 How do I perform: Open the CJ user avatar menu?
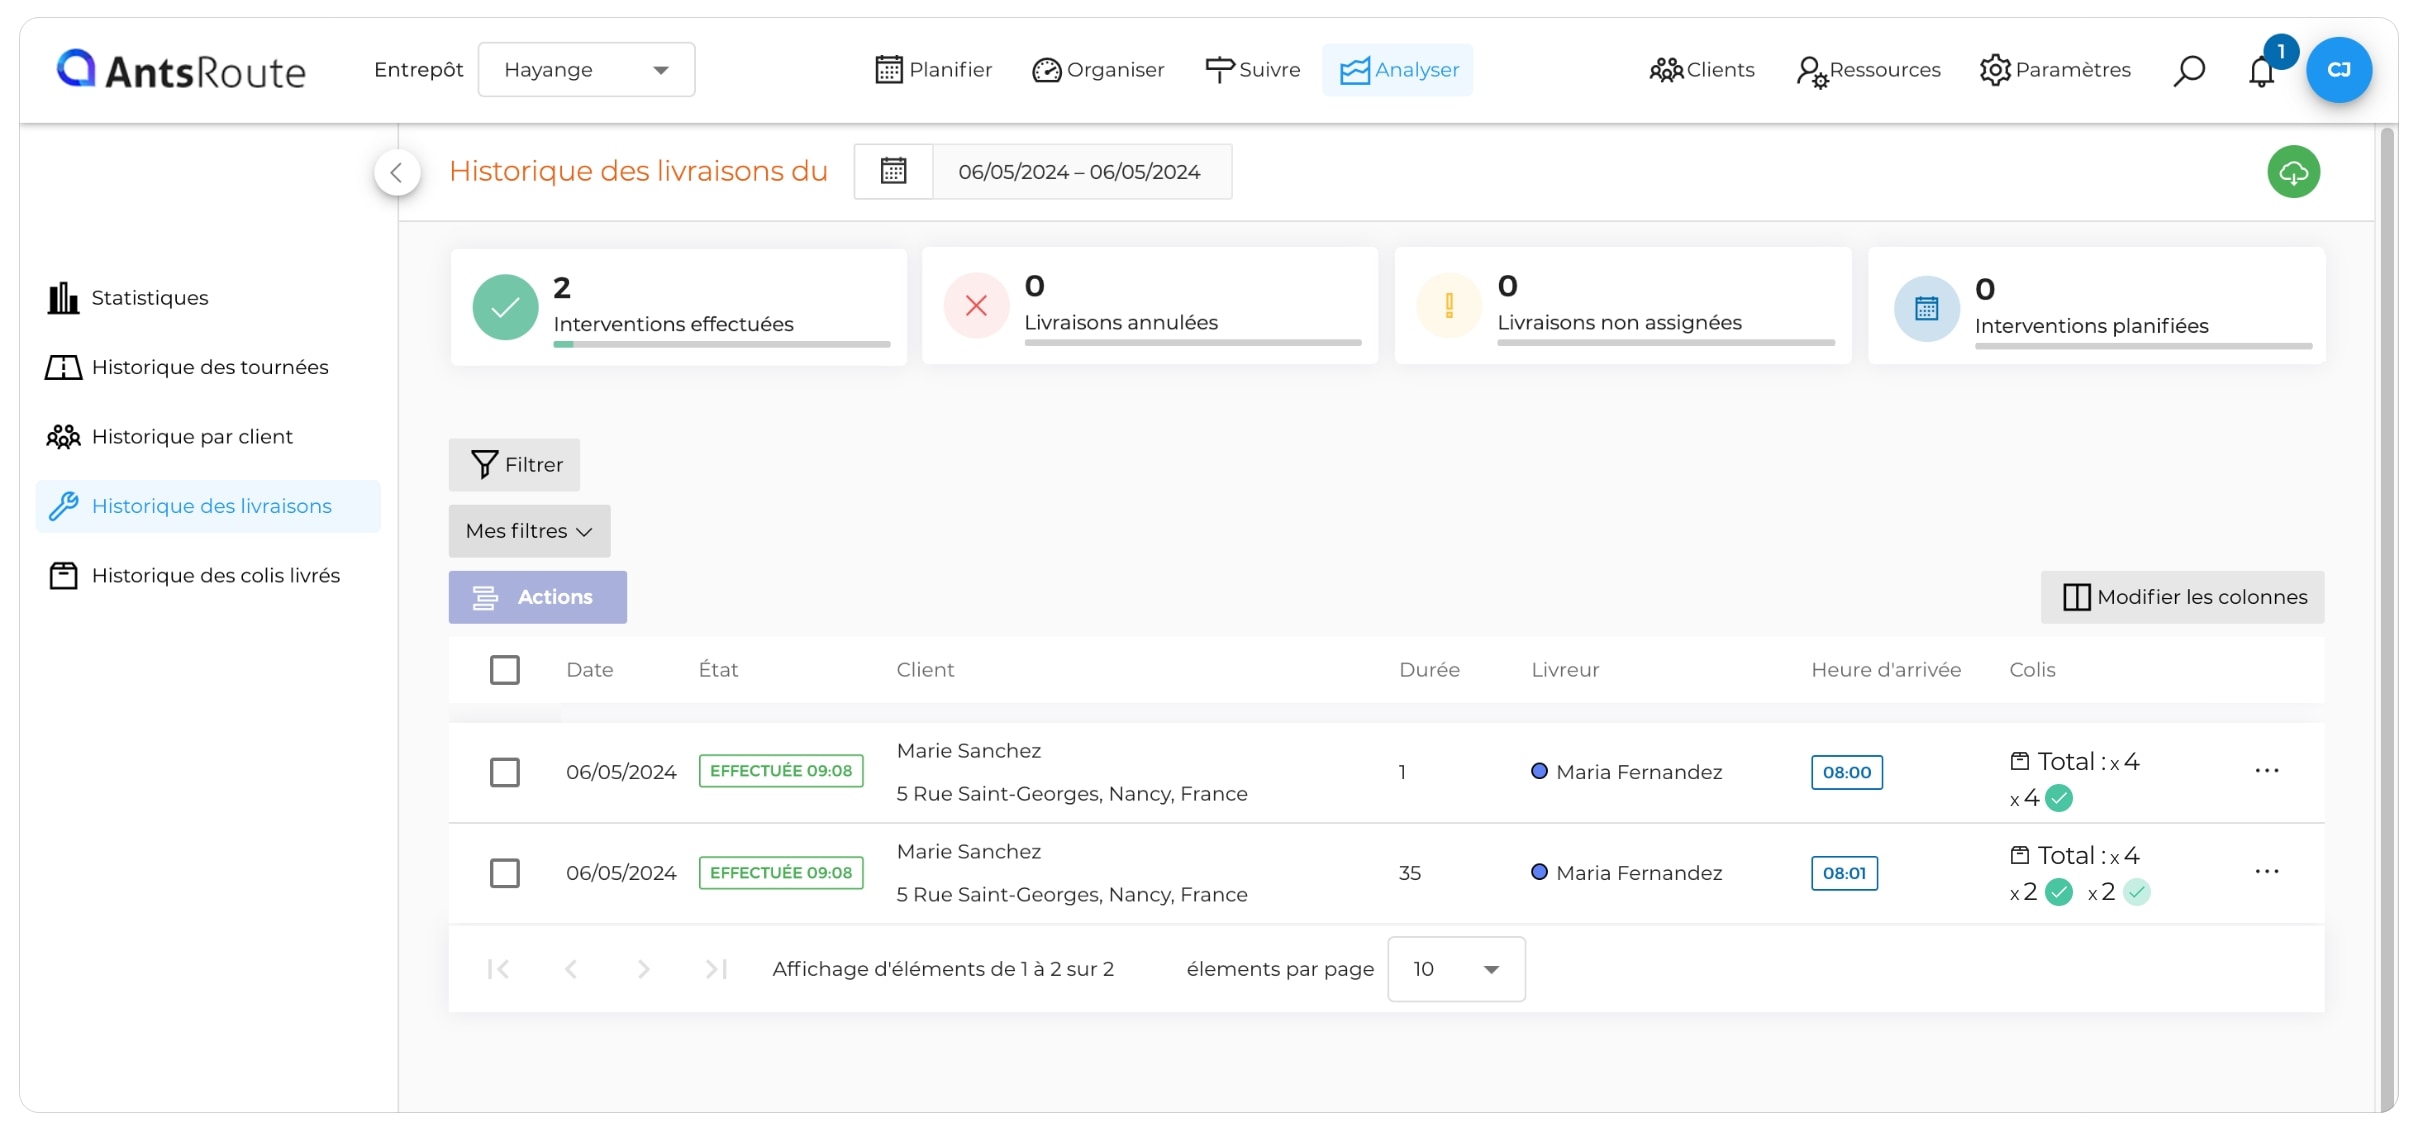click(2339, 70)
